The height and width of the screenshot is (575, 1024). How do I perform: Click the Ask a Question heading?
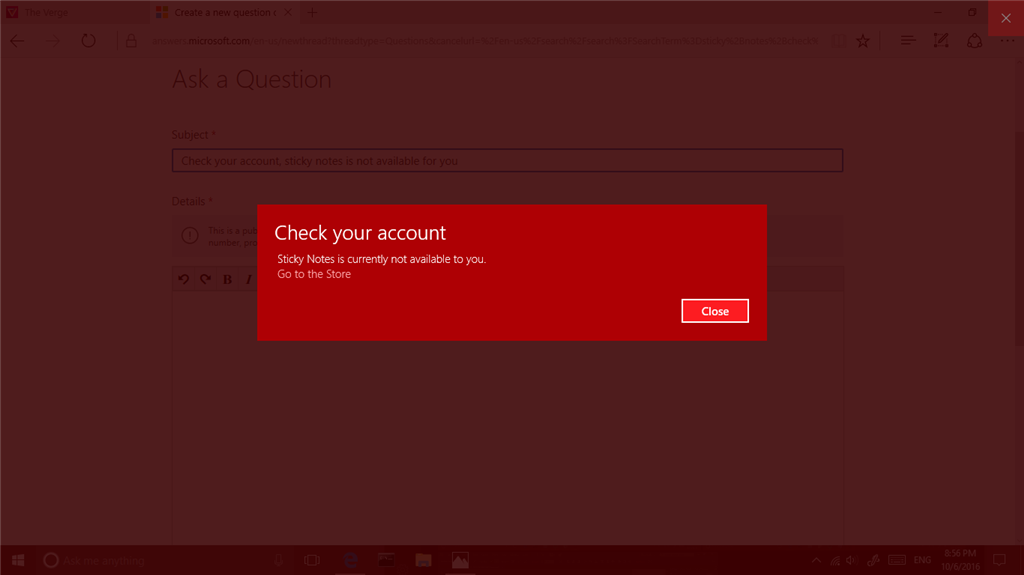(x=251, y=79)
